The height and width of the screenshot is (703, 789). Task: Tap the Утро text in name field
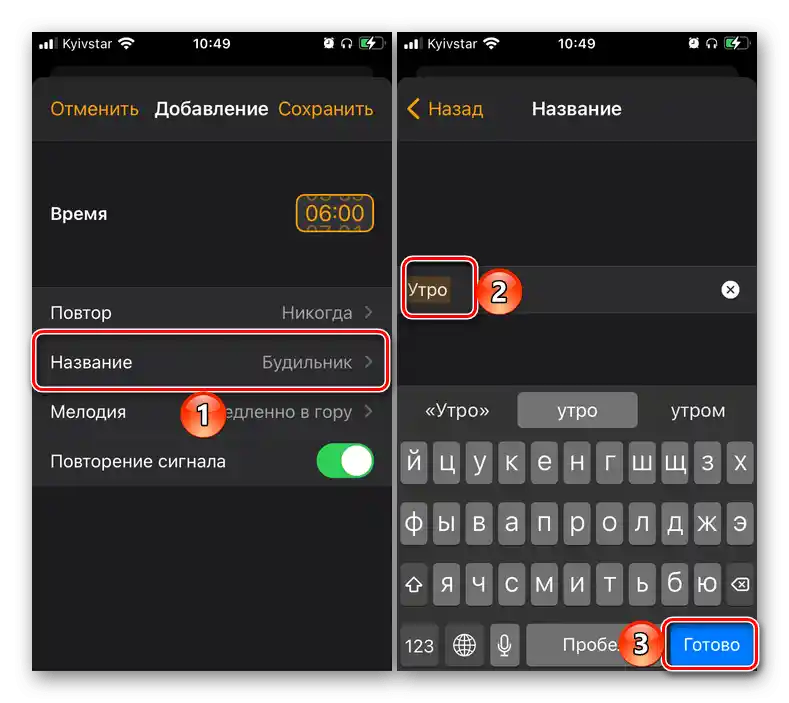click(x=428, y=290)
